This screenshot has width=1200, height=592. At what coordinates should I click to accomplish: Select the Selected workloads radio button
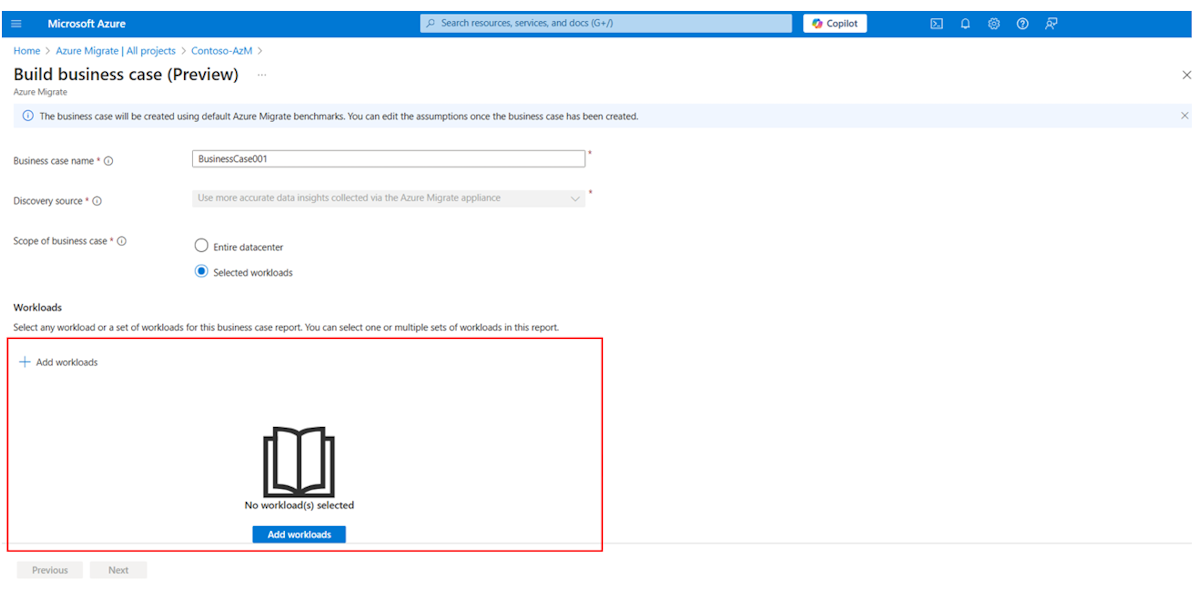[201, 271]
